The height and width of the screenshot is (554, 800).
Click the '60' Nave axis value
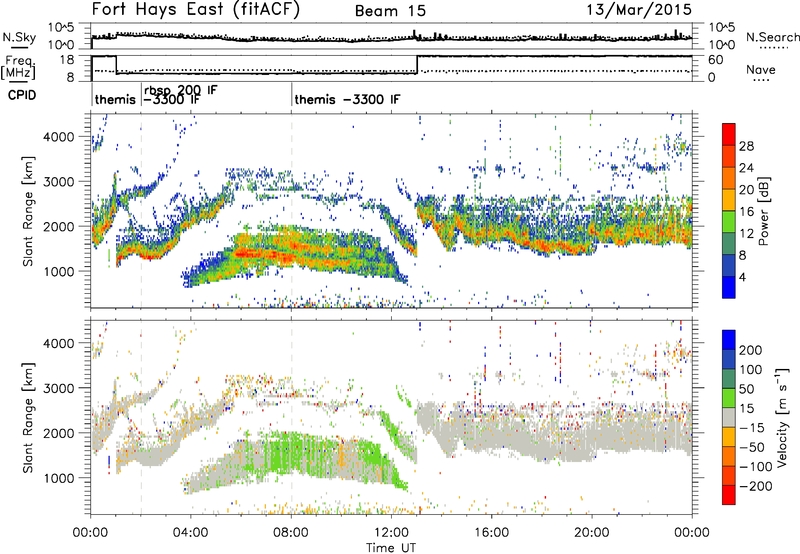[715, 60]
